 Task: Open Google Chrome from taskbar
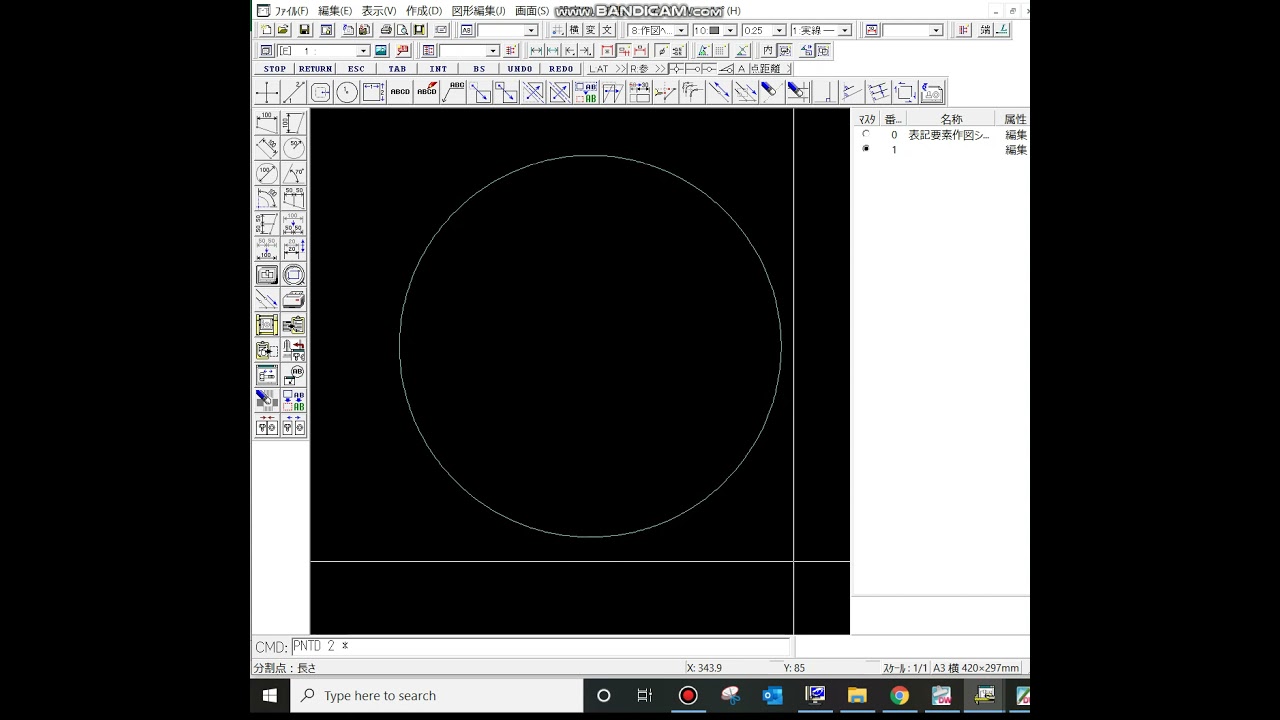click(x=900, y=696)
